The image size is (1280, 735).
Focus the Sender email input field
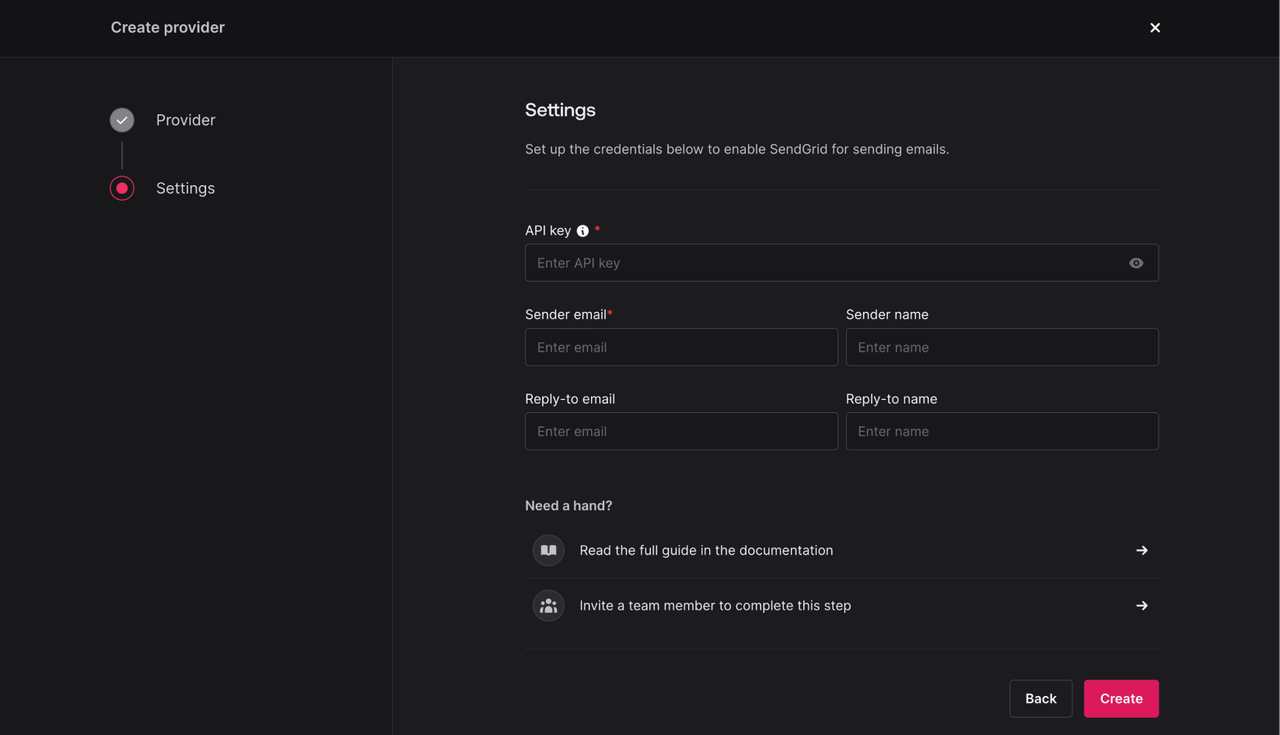click(x=681, y=347)
